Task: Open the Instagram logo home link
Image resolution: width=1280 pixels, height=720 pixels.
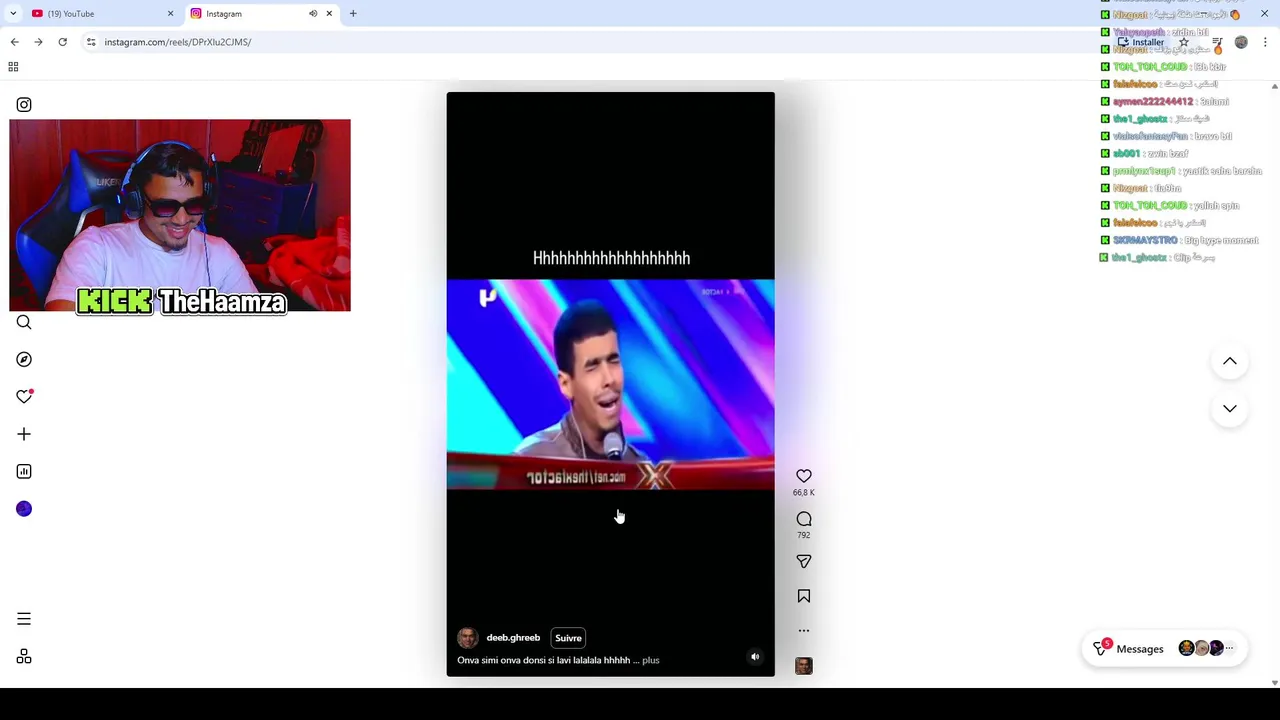Action: click(24, 105)
